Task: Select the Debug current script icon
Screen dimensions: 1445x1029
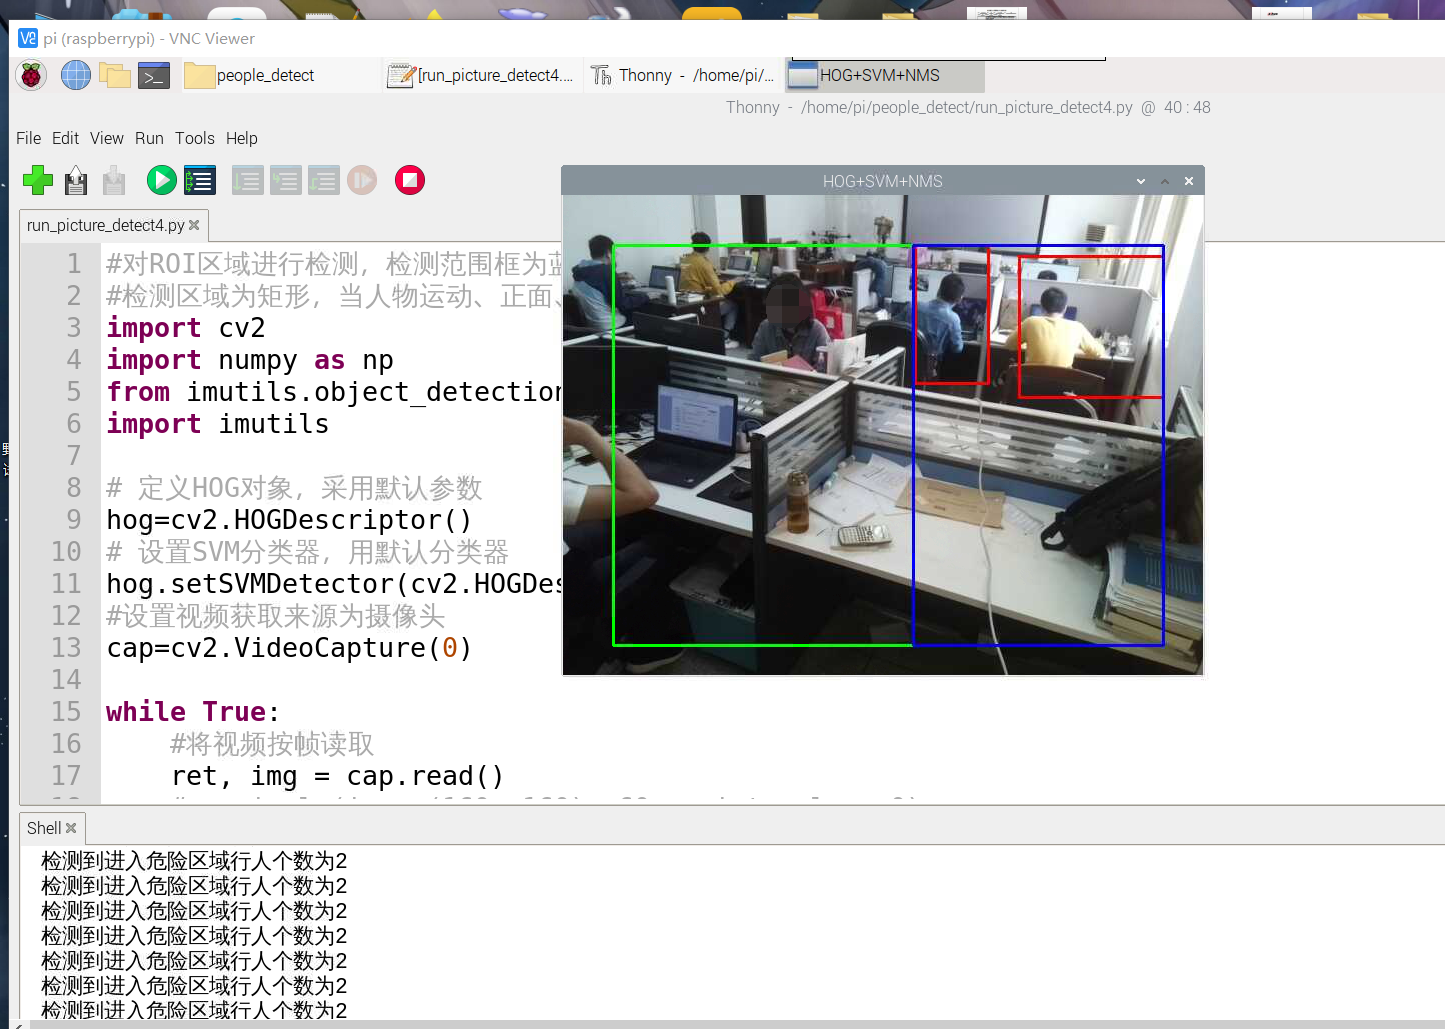Action: [x=199, y=180]
